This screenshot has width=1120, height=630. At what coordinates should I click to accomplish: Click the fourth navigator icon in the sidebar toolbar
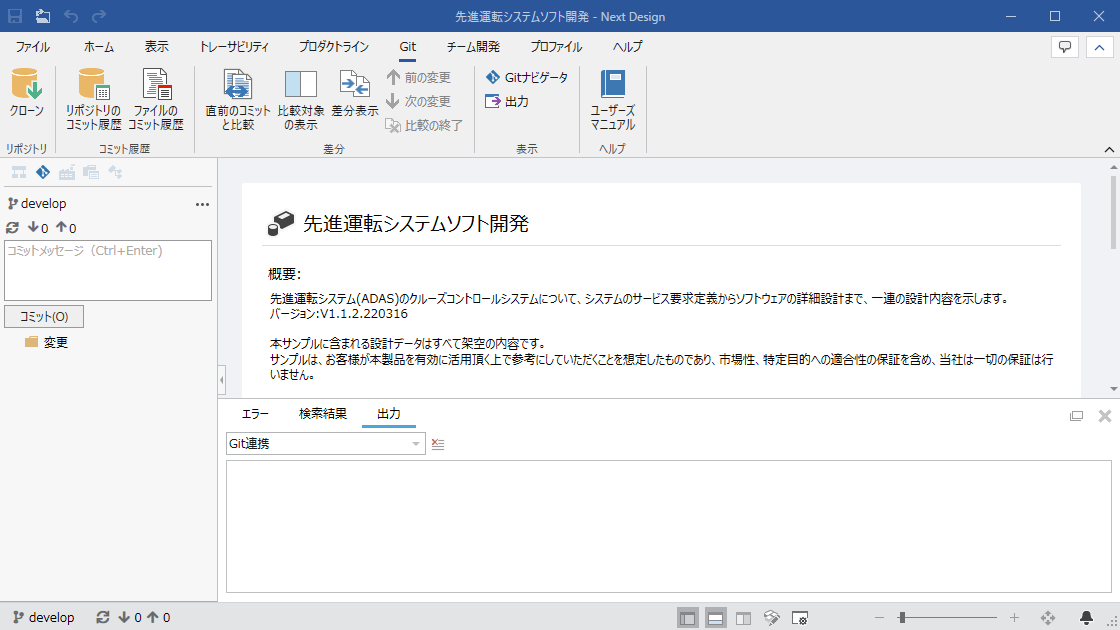coord(91,172)
